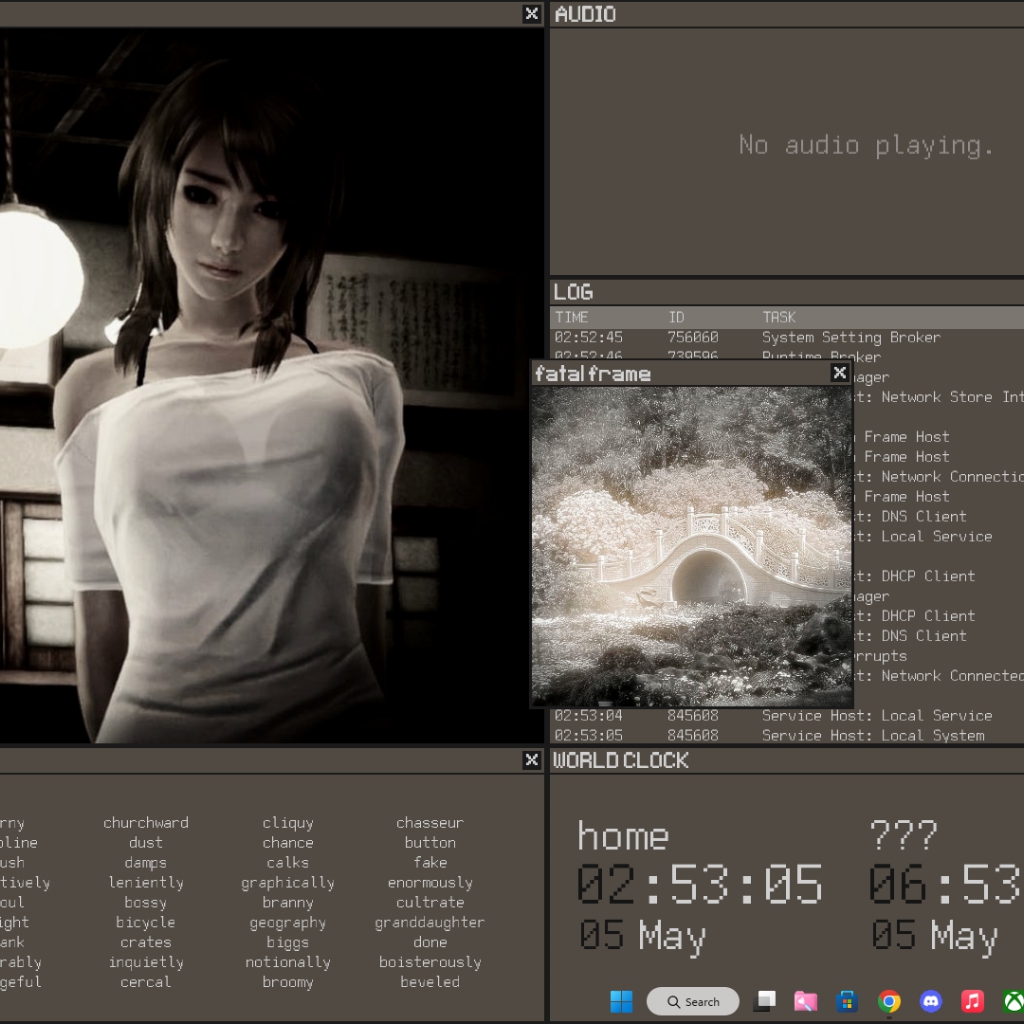
Task: Click the word 'graphically'
Action: [288, 883]
